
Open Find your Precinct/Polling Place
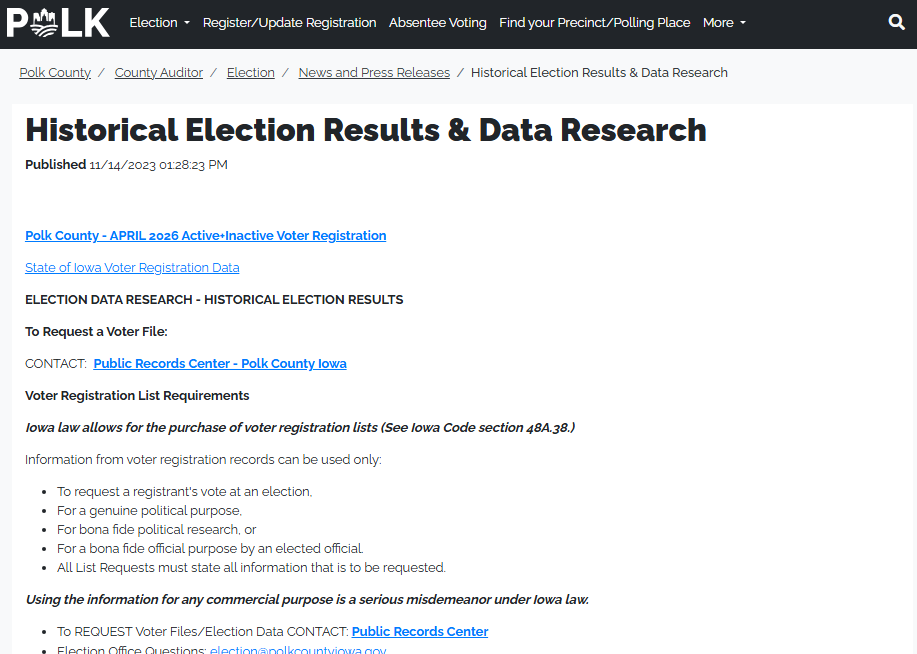594,22
